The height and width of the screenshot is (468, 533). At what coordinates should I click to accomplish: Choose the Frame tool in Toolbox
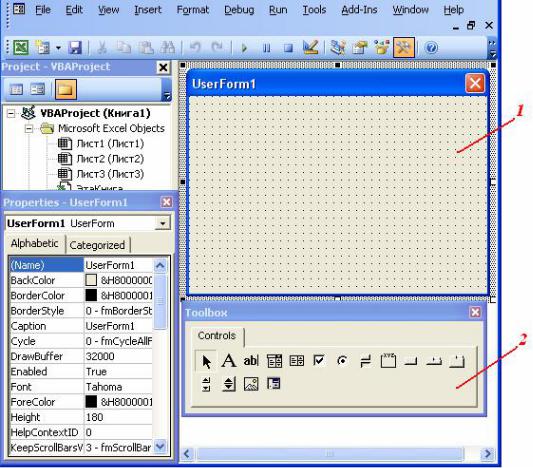click(x=388, y=361)
